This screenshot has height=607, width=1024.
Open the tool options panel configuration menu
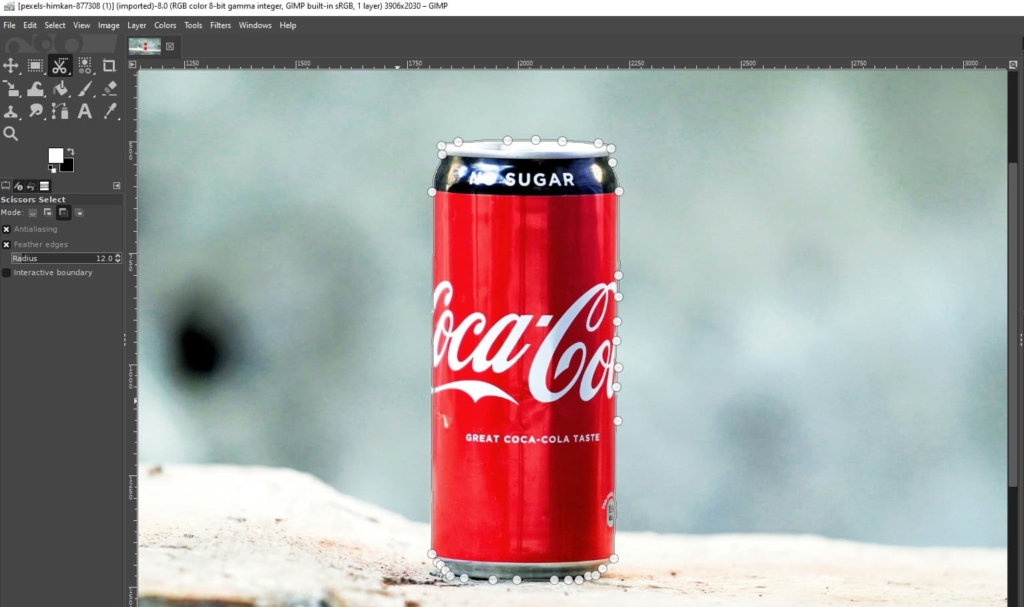pos(116,186)
